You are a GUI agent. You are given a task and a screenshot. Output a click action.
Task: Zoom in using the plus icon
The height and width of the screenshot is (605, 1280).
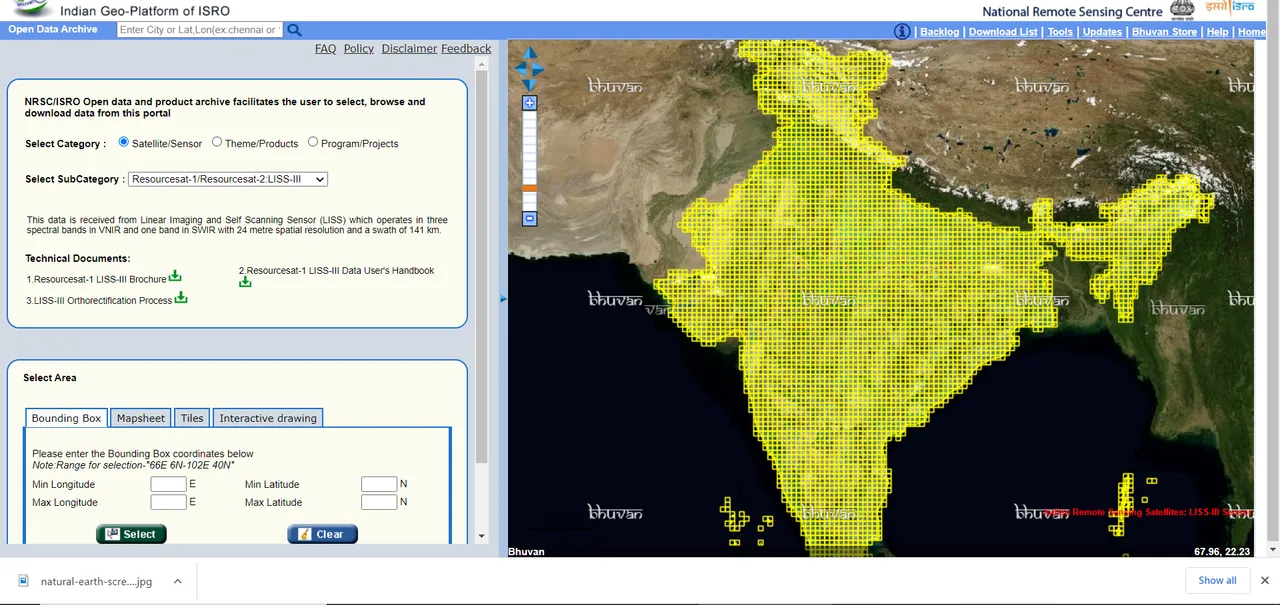[530, 103]
